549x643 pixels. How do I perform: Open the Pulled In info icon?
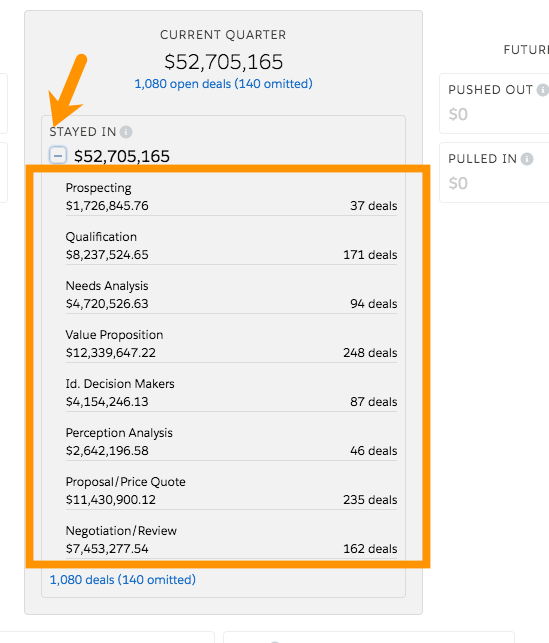(x=527, y=159)
